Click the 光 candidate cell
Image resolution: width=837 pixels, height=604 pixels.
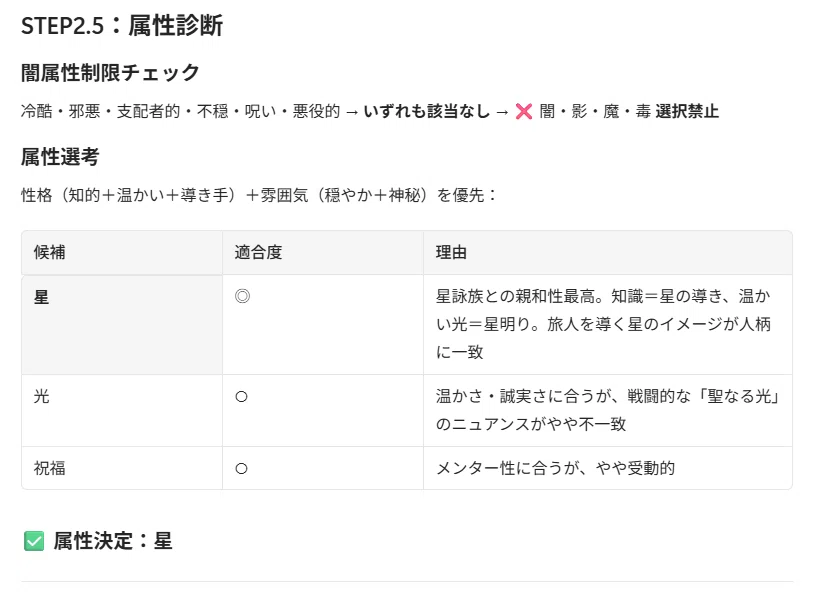click(x=122, y=410)
